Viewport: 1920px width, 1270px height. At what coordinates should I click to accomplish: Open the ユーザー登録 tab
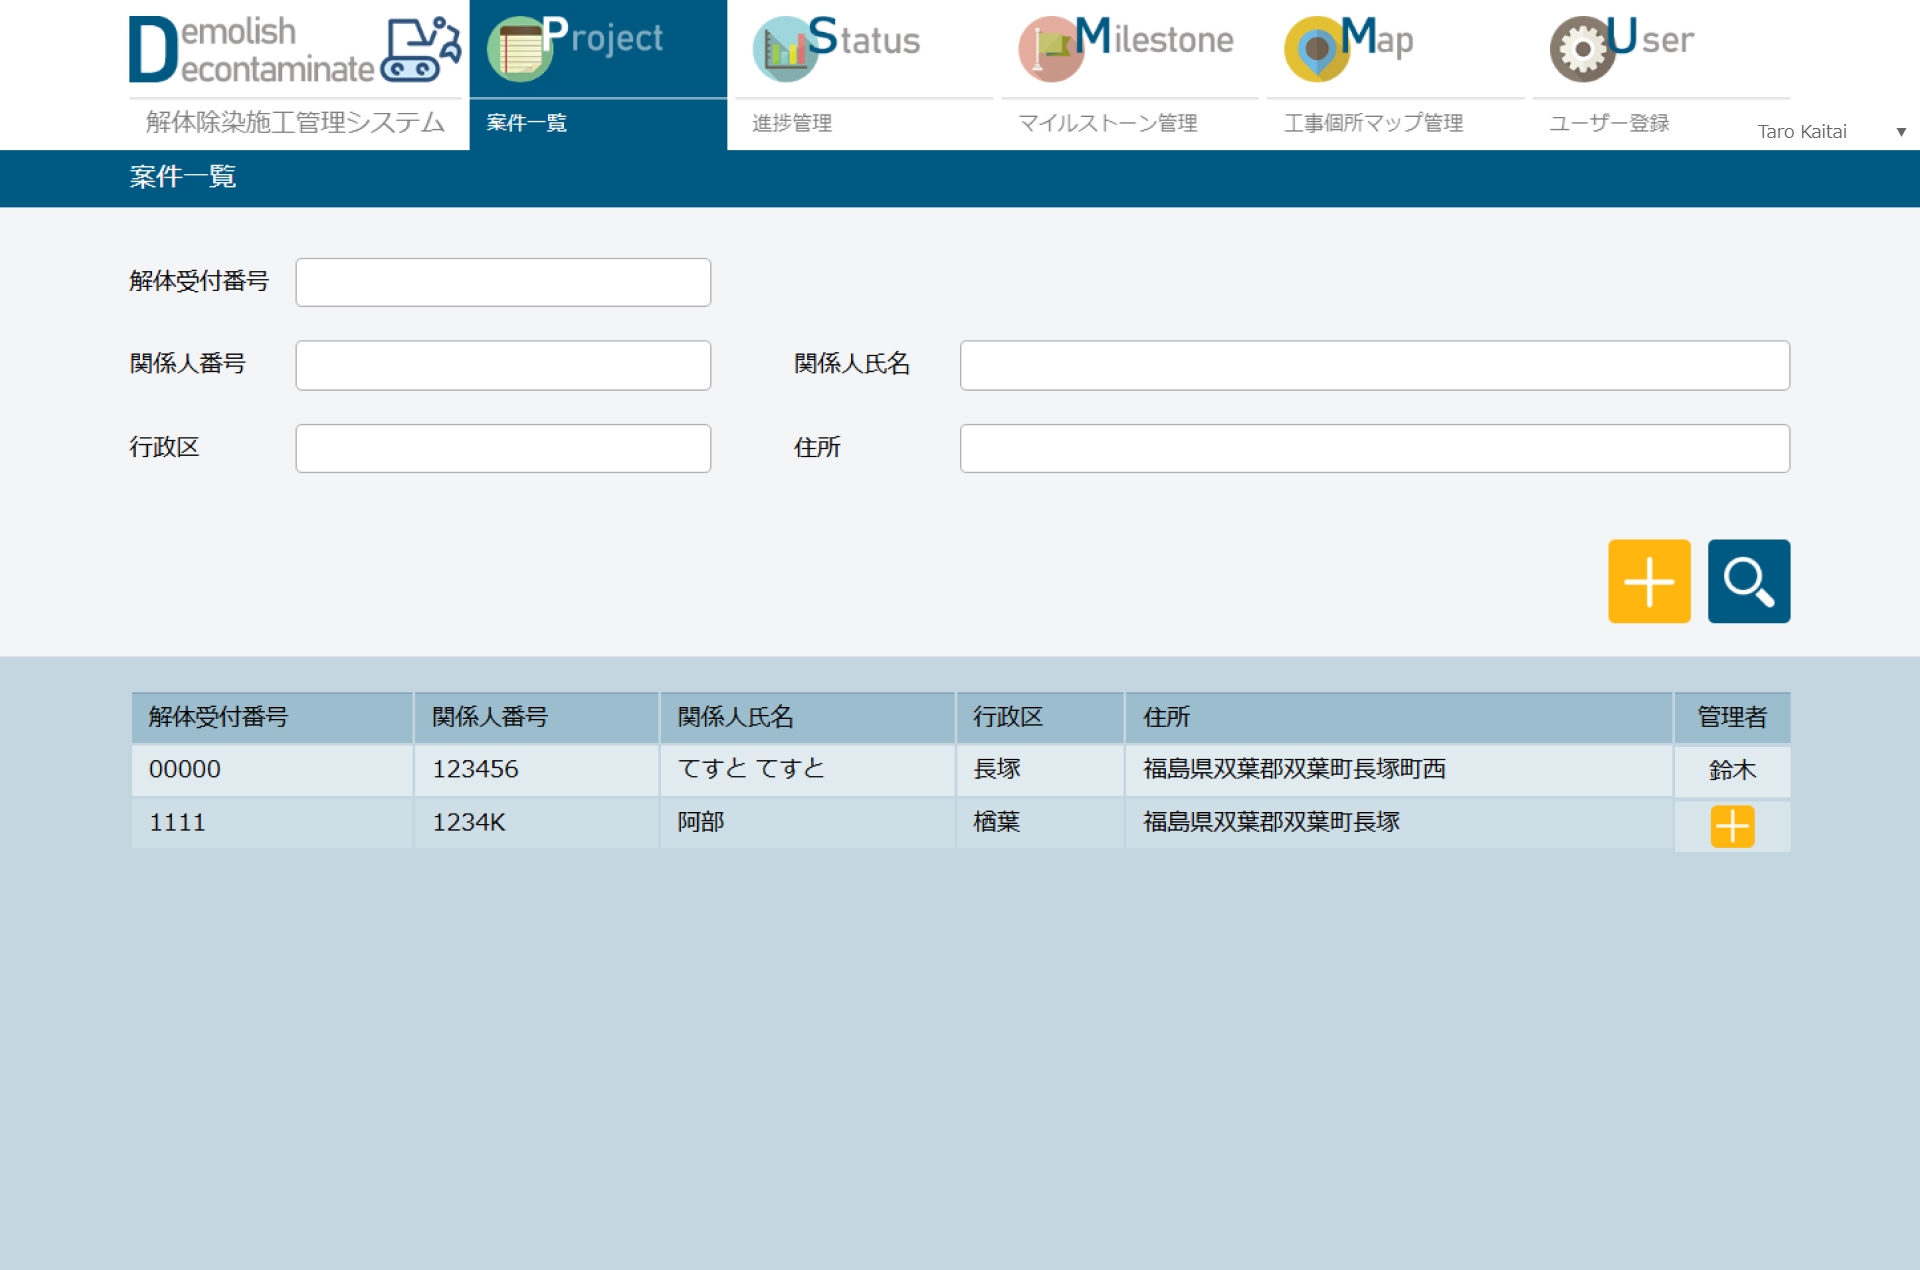pyautogui.click(x=1609, y=123)
